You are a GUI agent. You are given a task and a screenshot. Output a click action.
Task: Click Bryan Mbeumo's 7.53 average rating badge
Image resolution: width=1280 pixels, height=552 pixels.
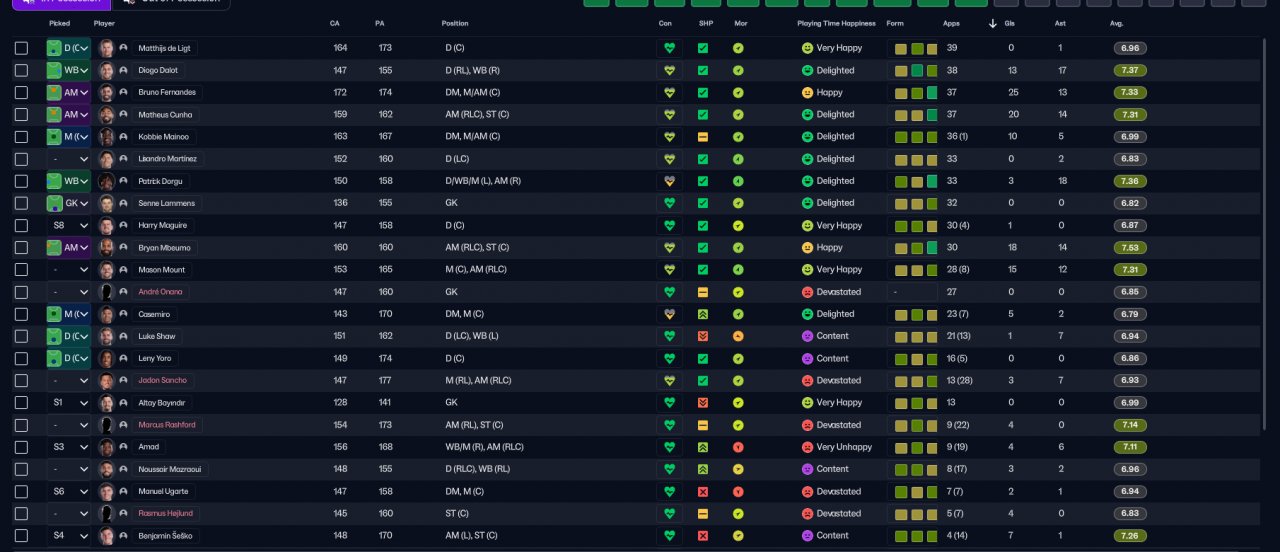1129,247
